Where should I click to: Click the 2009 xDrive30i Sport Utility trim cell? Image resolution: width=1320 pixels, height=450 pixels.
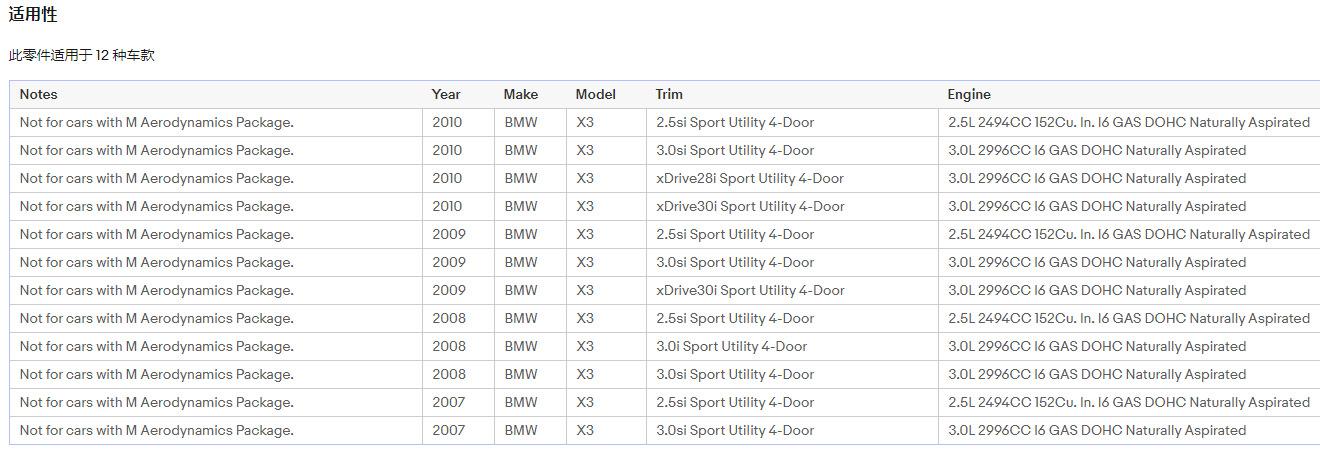click(x=749, y=290)
